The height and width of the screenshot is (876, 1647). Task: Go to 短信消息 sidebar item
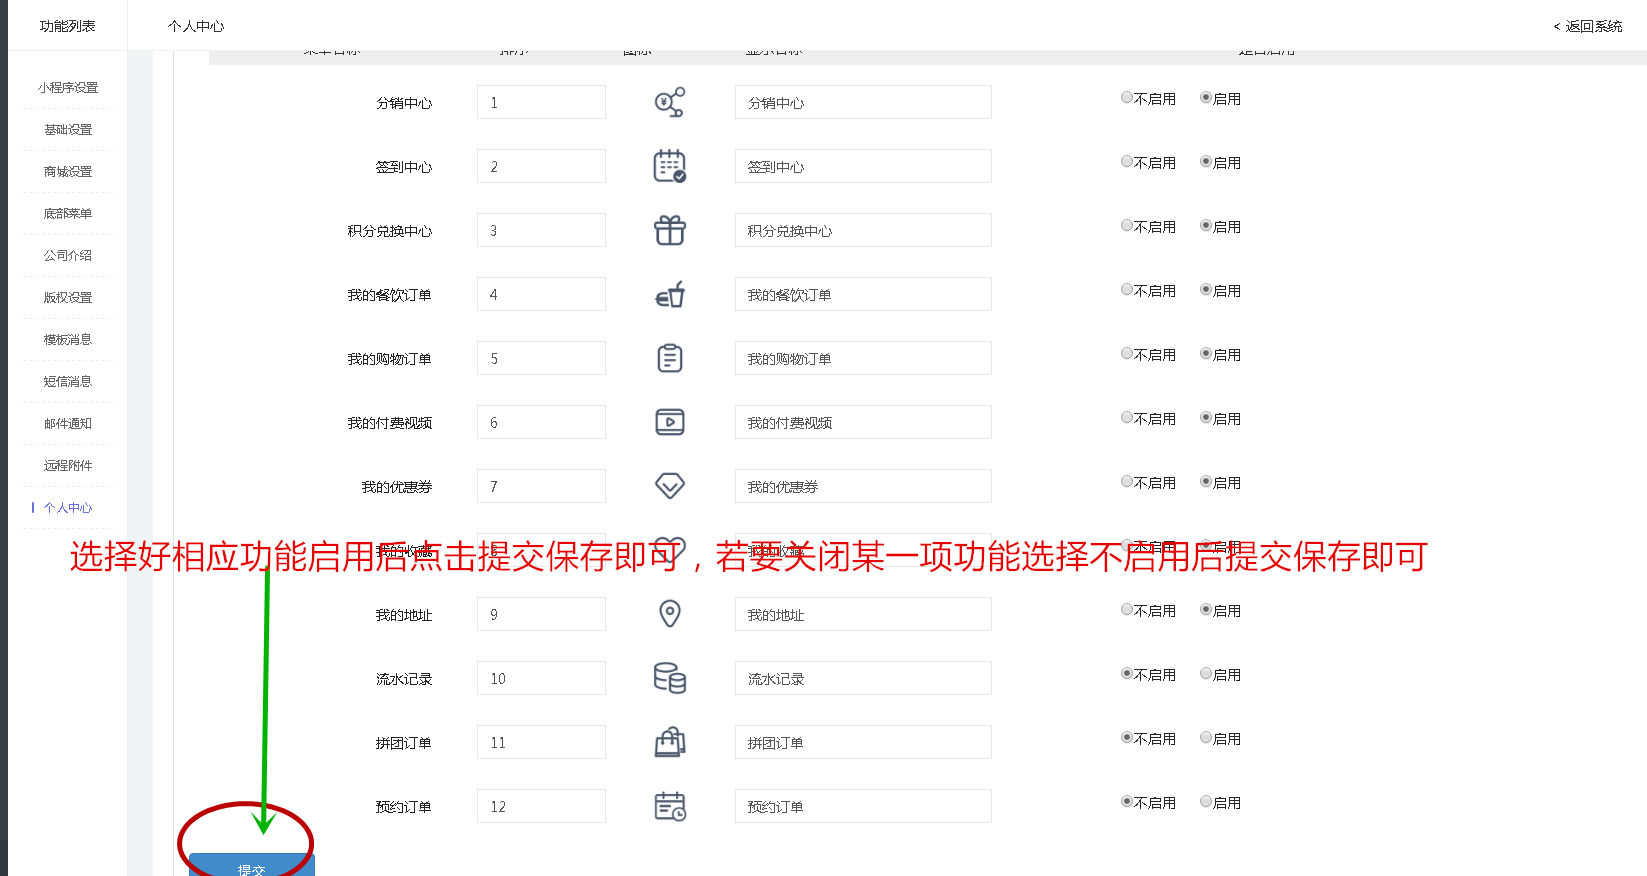(x=68, y=382)
